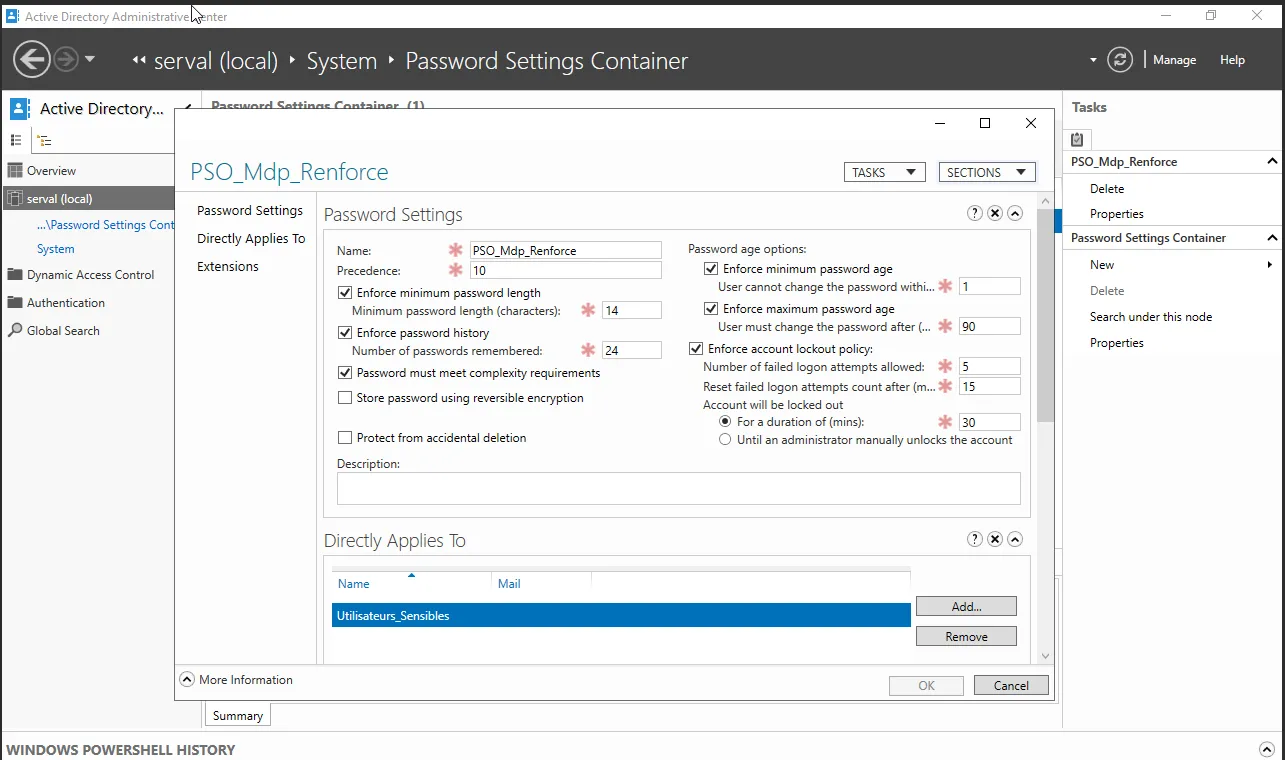The height and width of the screenshot is (760, 1285).
Task: Collapse the navigation pane arrow
Action: click(189, 108)
